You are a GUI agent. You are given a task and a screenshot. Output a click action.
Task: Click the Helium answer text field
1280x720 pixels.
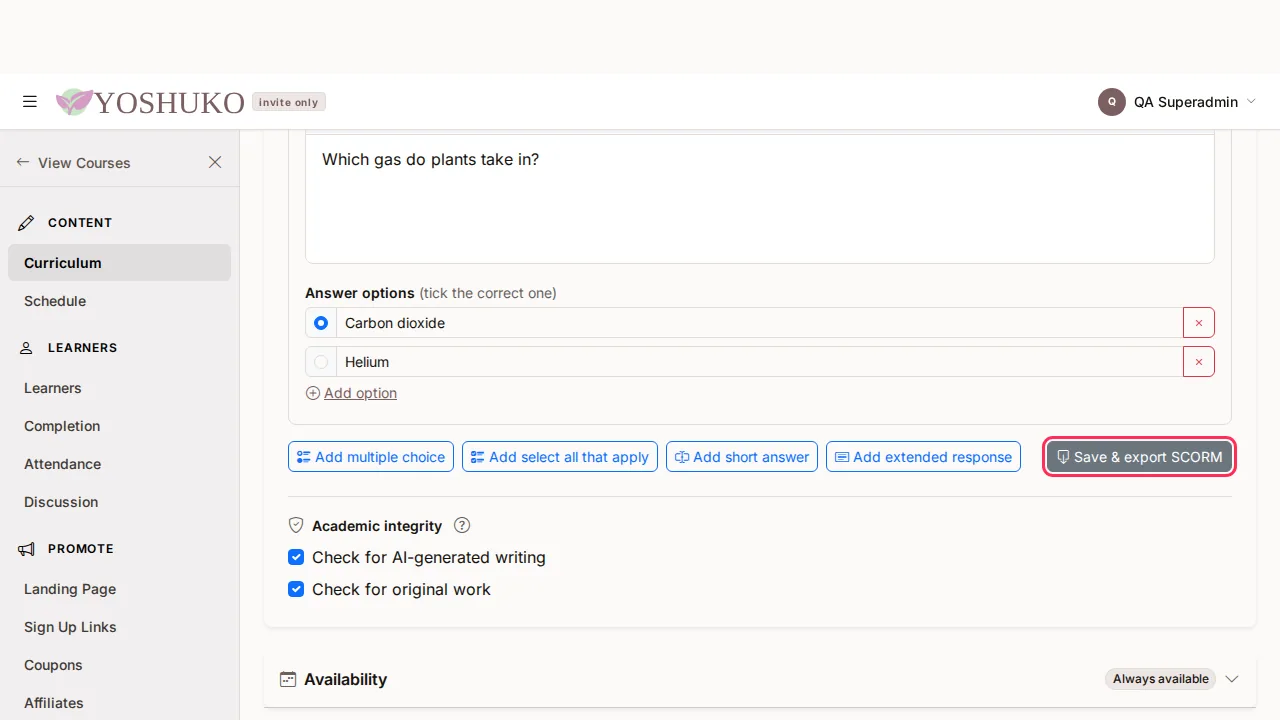coord(760,362)
